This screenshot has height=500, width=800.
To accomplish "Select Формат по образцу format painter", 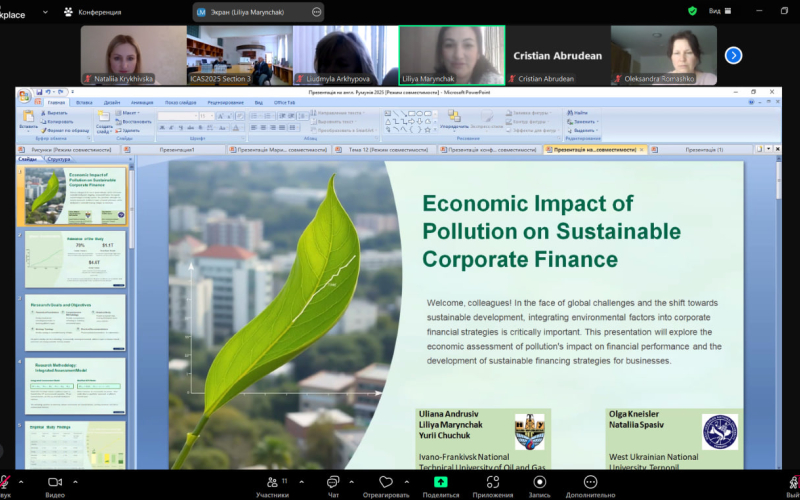I will [64, 130].
